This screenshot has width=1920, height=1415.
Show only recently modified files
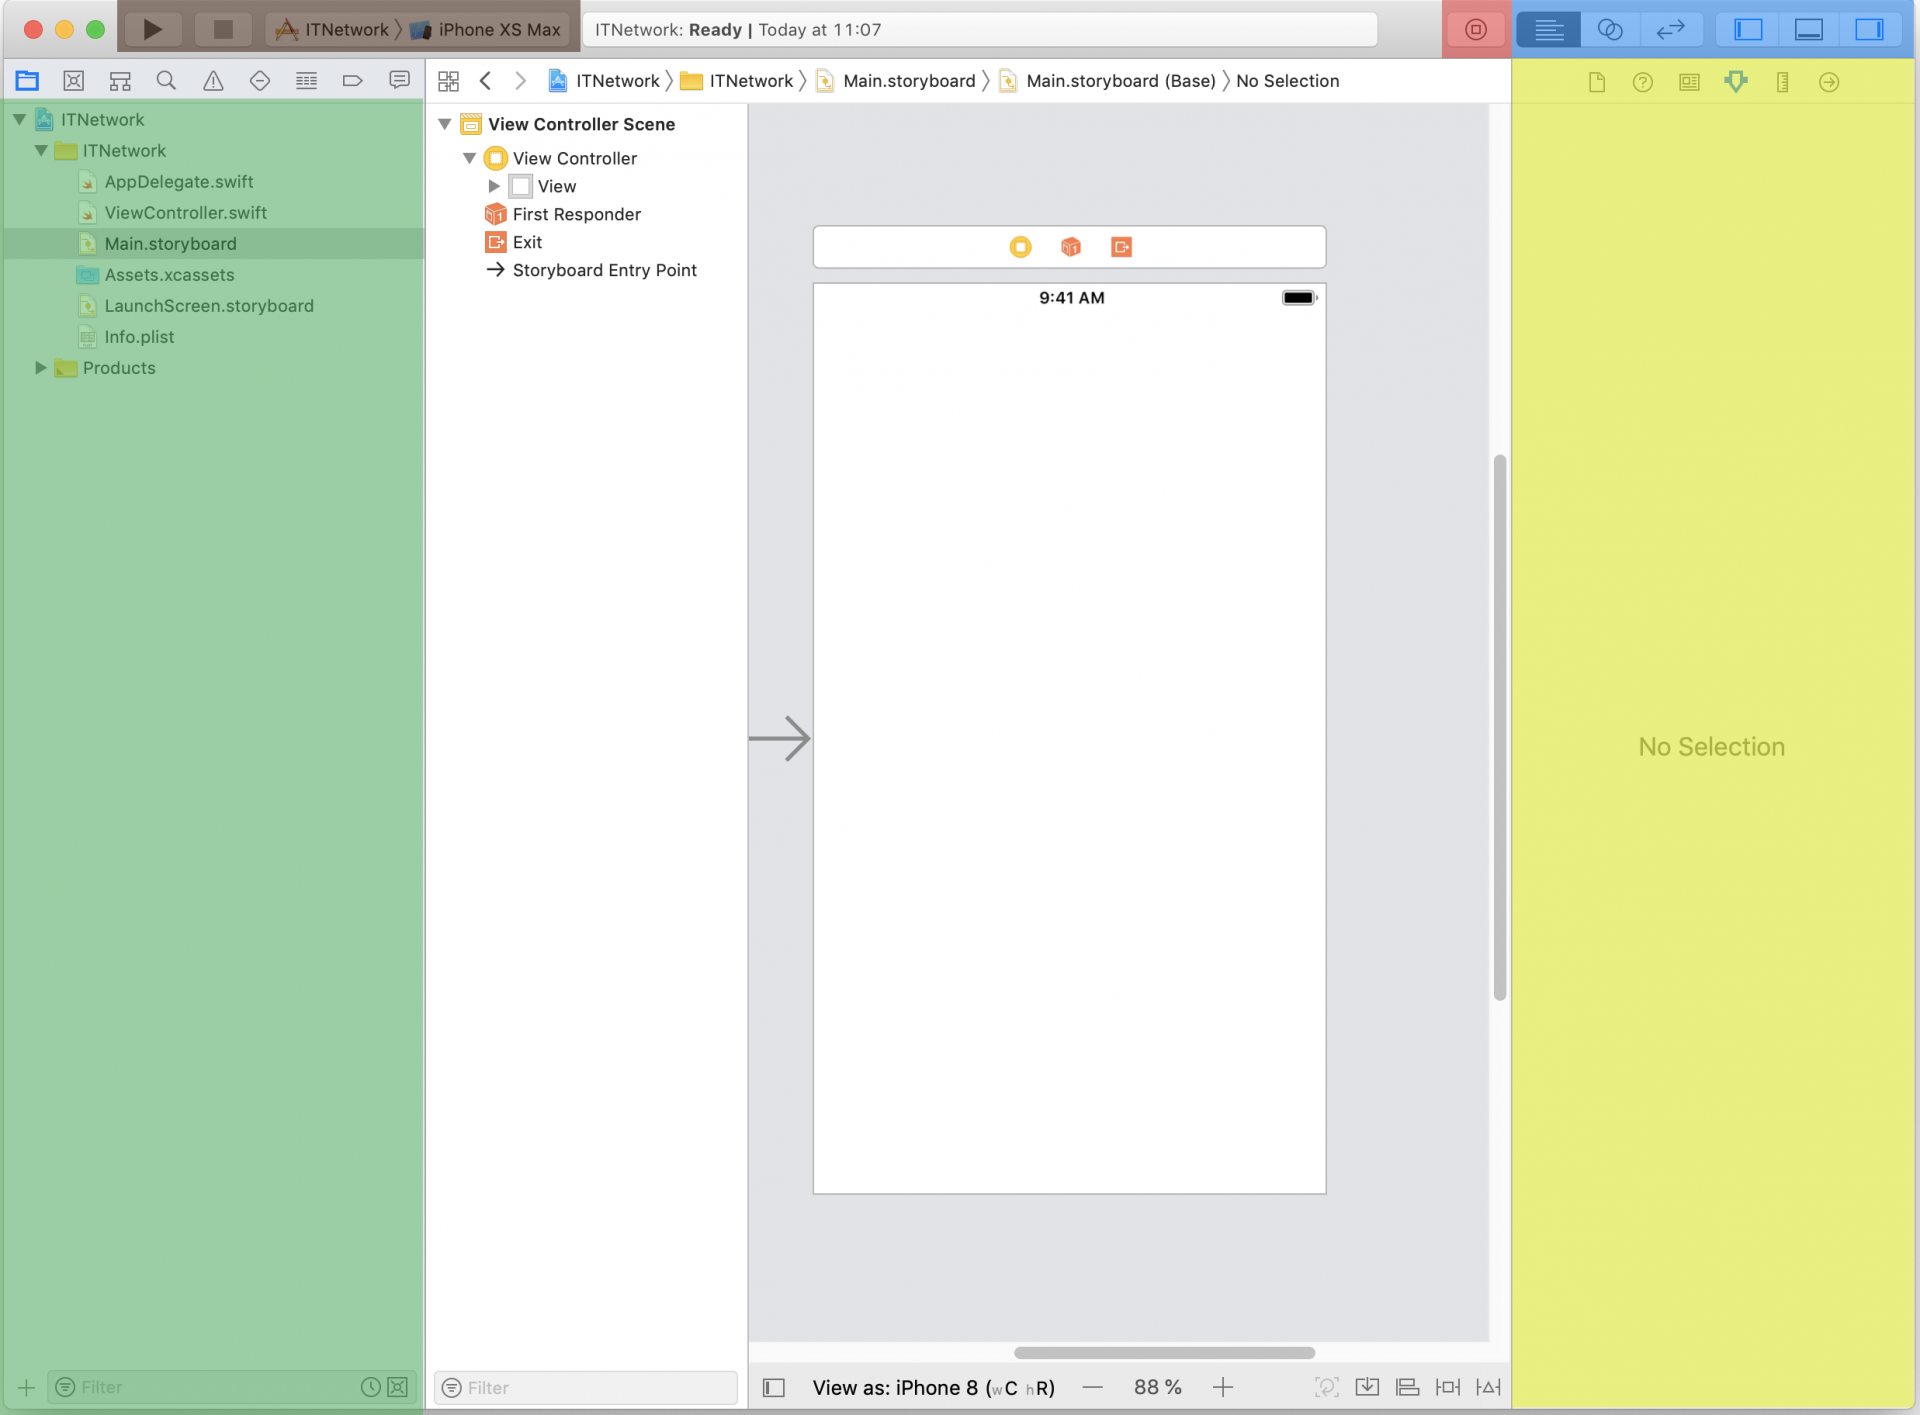[x=370, y=1387]
